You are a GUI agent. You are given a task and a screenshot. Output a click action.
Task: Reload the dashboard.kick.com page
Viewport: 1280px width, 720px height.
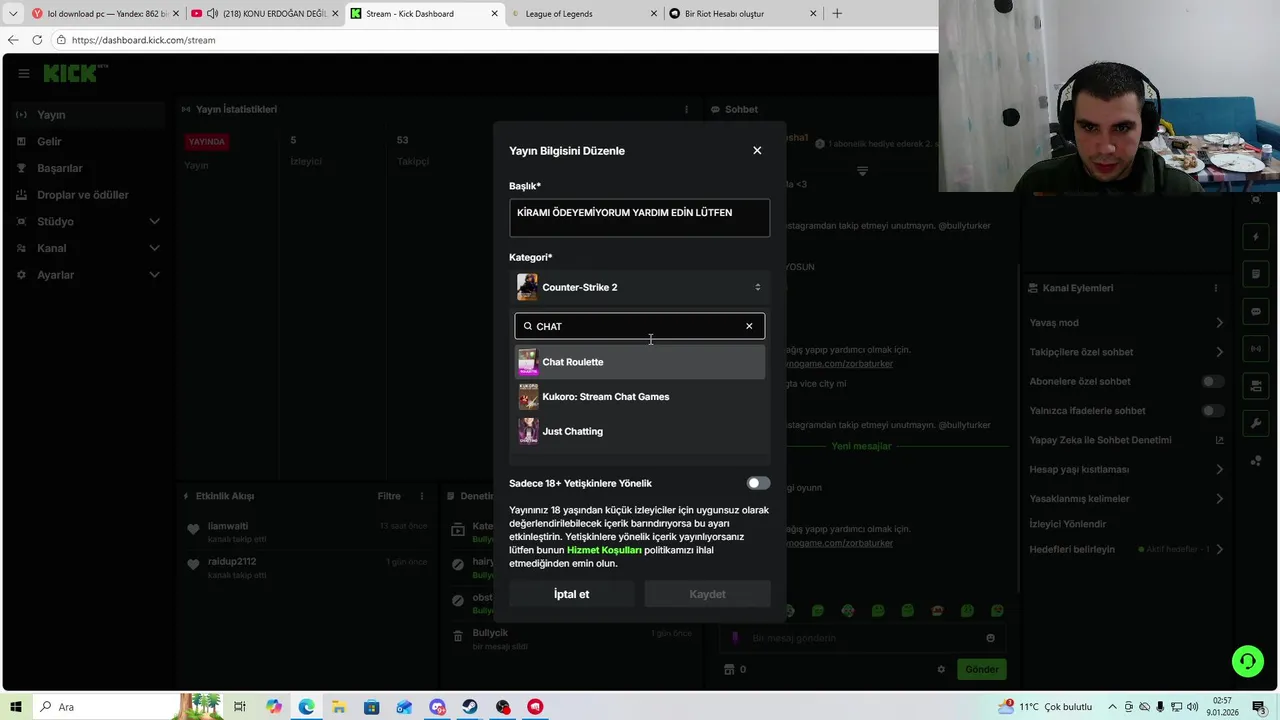coord(37,40)
